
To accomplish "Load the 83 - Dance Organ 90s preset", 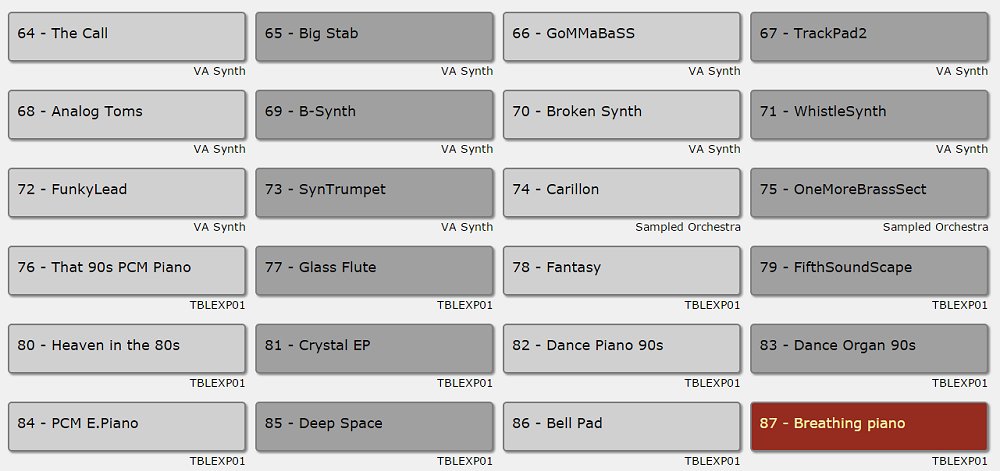I will 869,349.
